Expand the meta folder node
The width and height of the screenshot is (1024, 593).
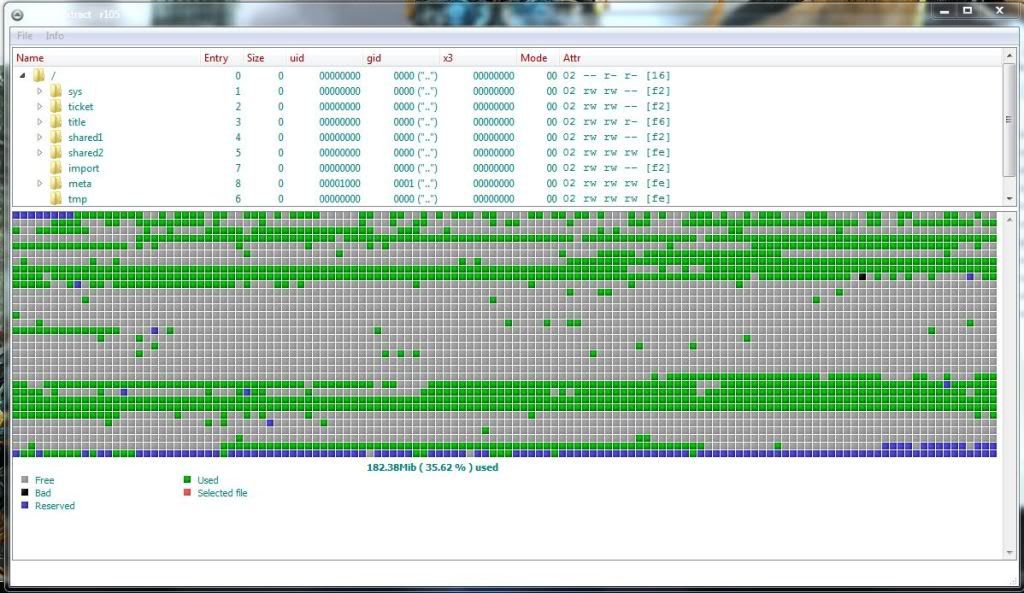pyautogui.click(x=40, y=184)
